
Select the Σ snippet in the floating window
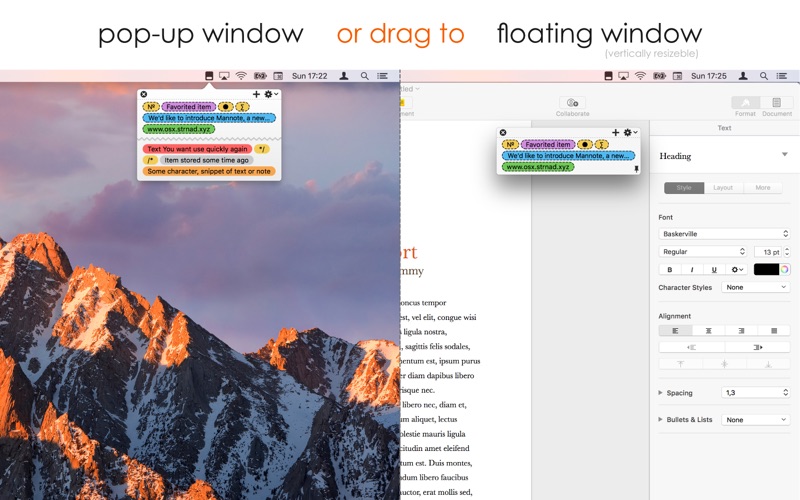[602, 144]
